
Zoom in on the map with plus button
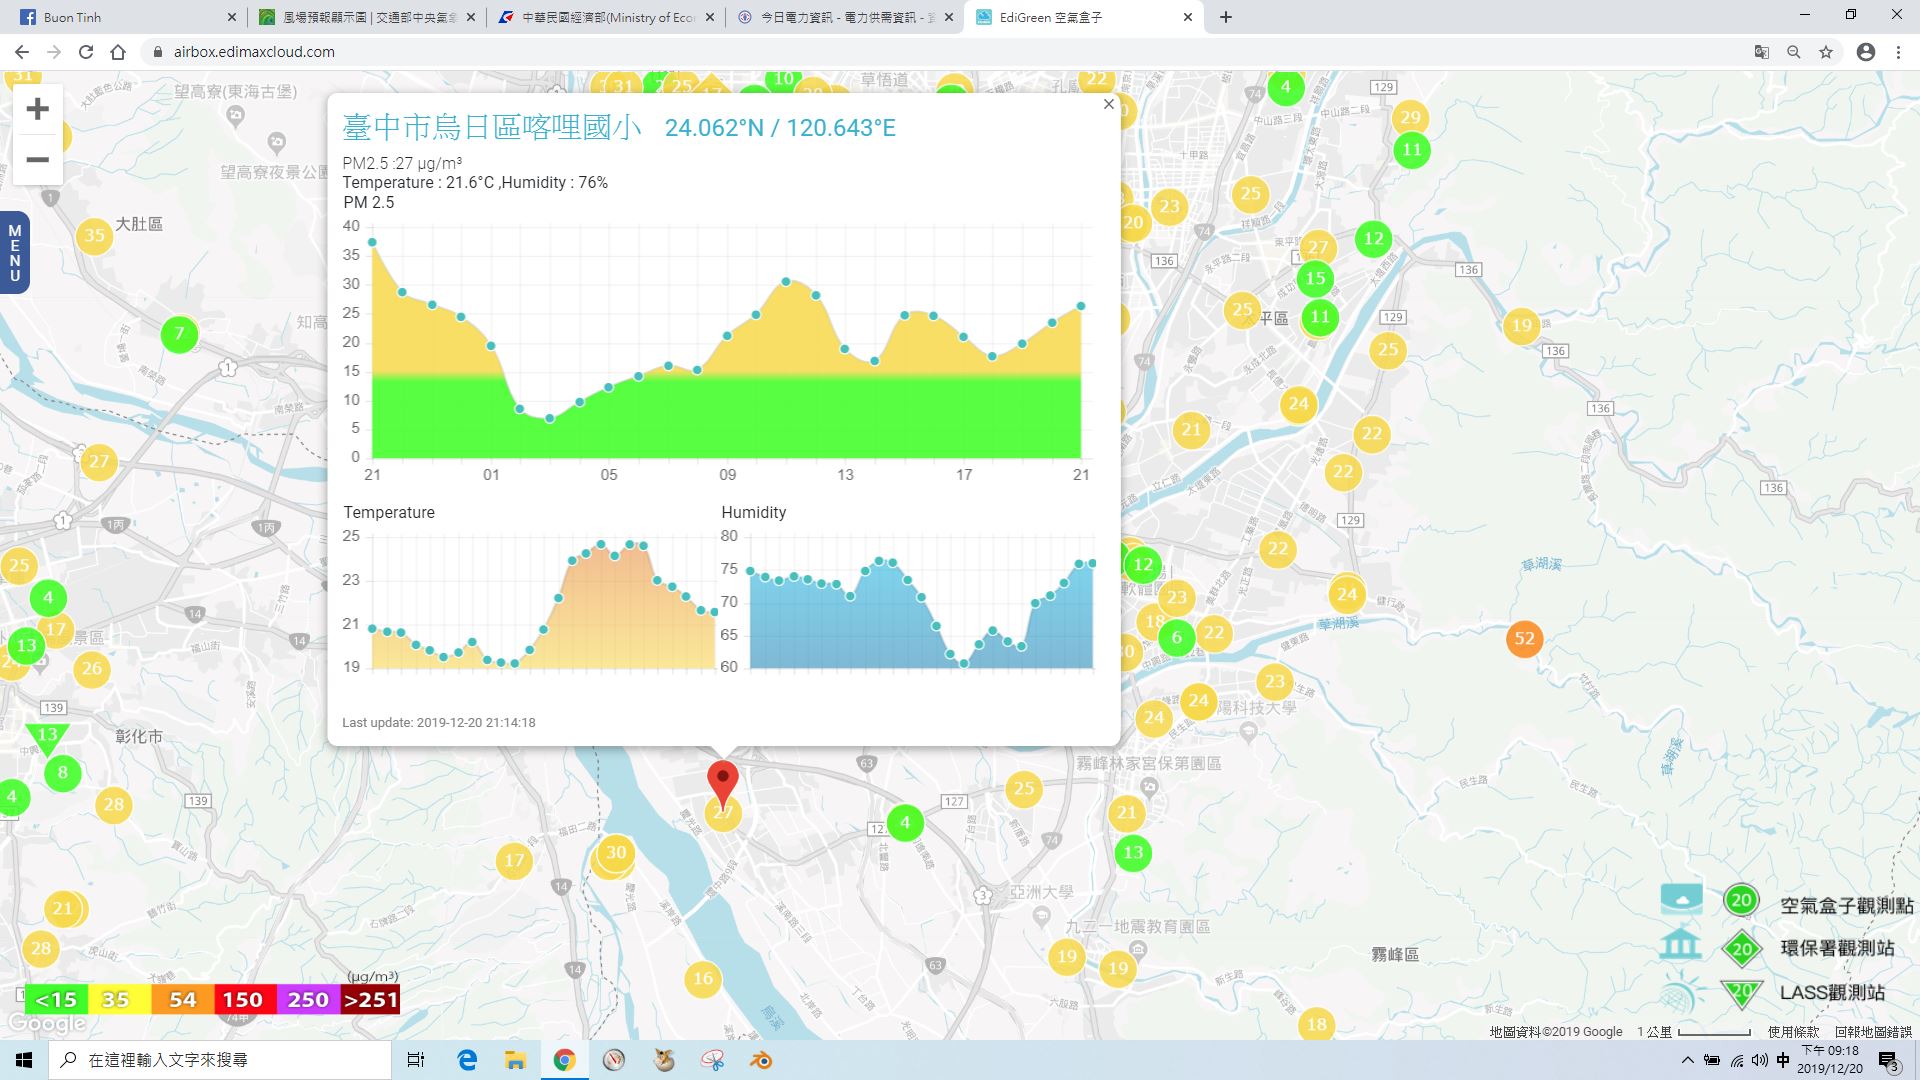click(x=37, y=109)
